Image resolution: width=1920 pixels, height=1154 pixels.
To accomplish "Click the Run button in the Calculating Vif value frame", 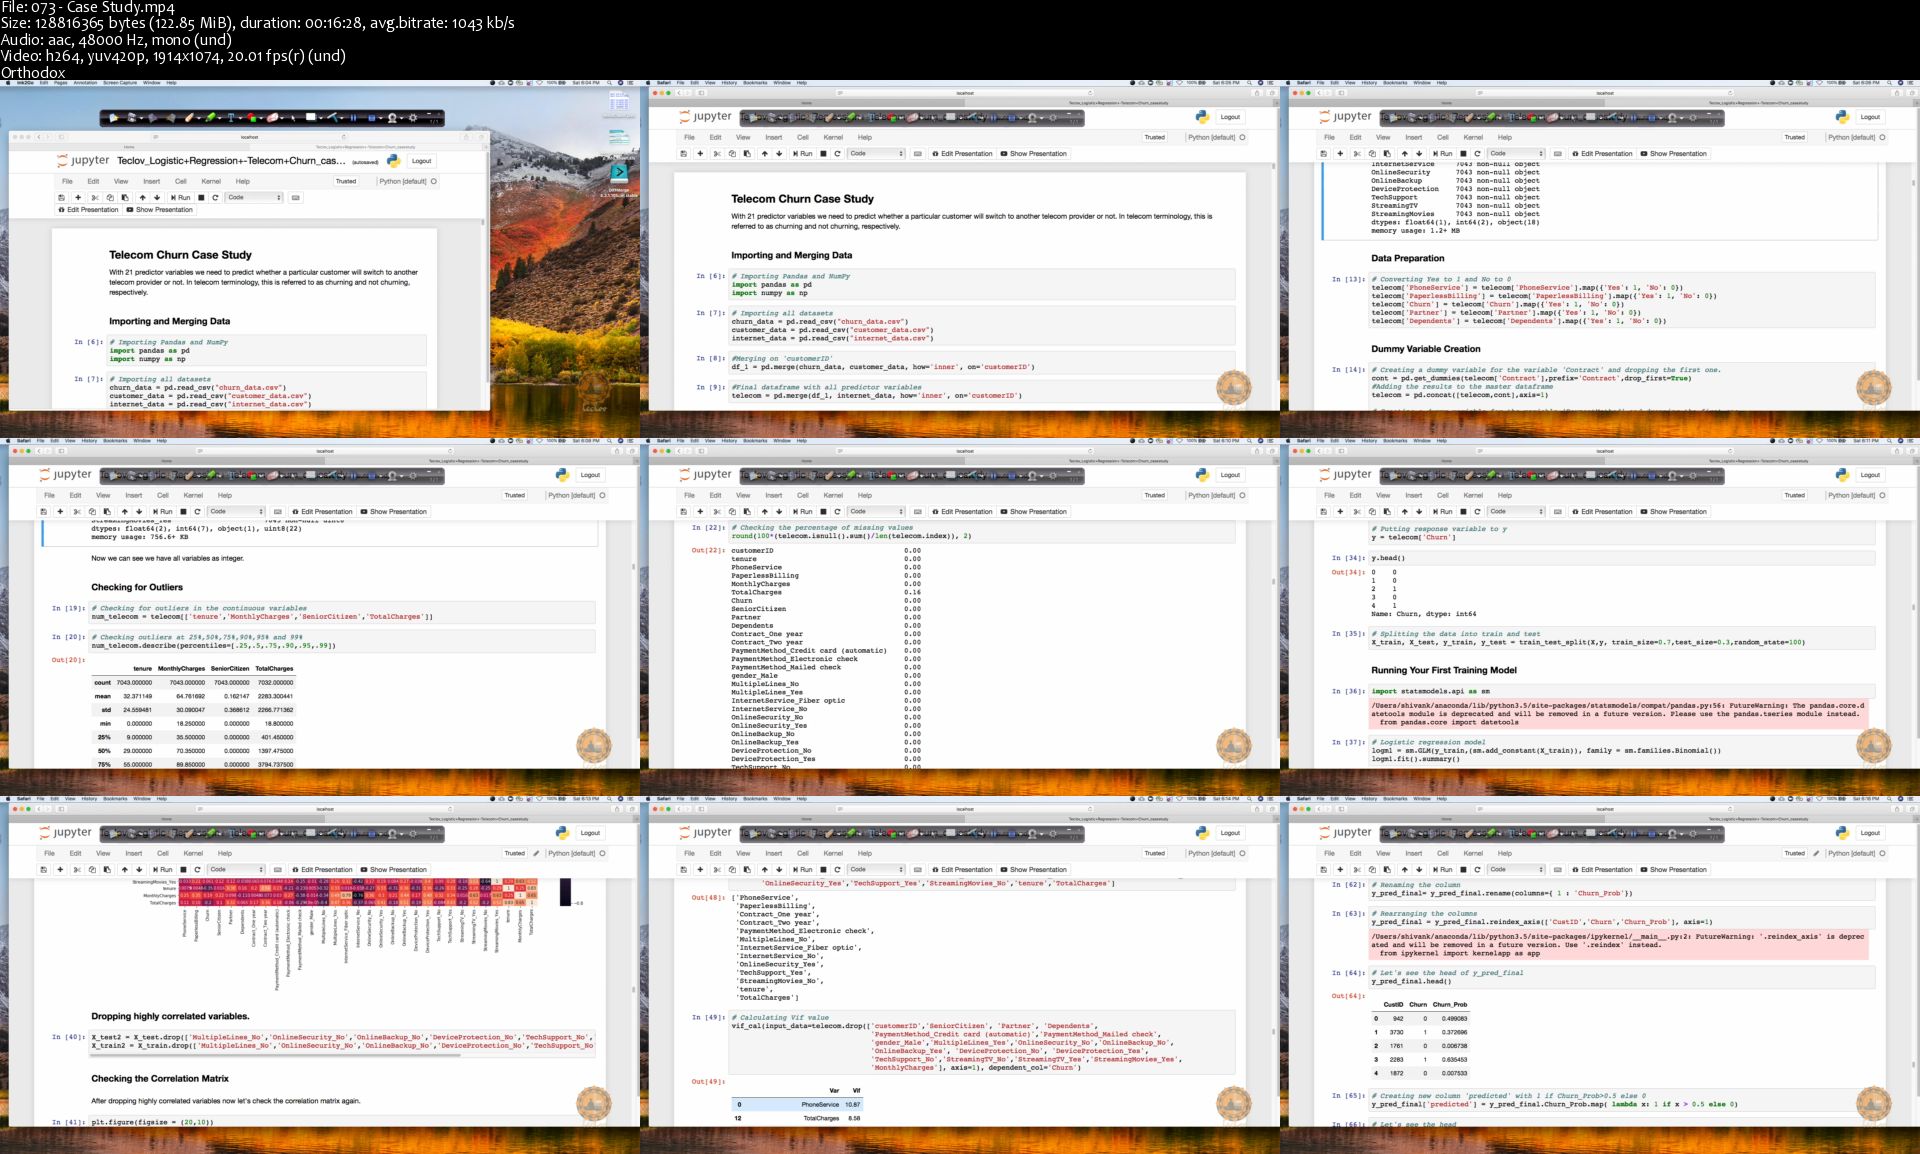I will point(803,870).
